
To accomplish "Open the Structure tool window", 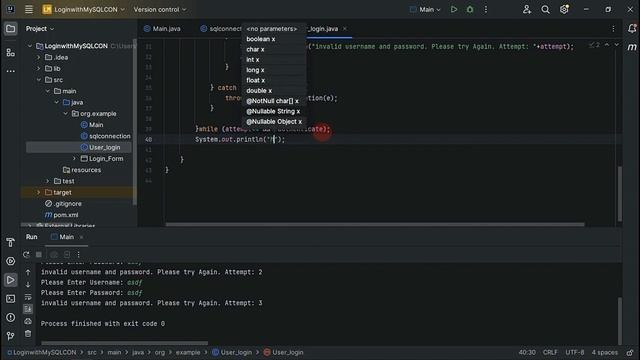I will tap(11, 52).
